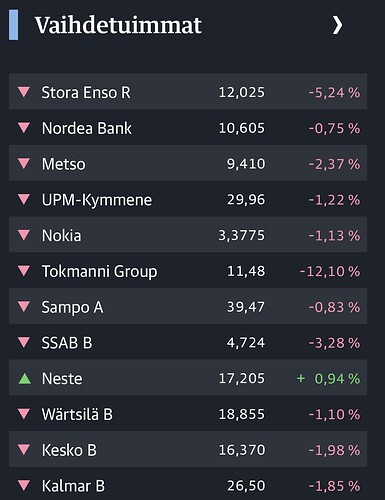Click the Wärtsilä B stock name
385x500 pixels.
point(77,414)
